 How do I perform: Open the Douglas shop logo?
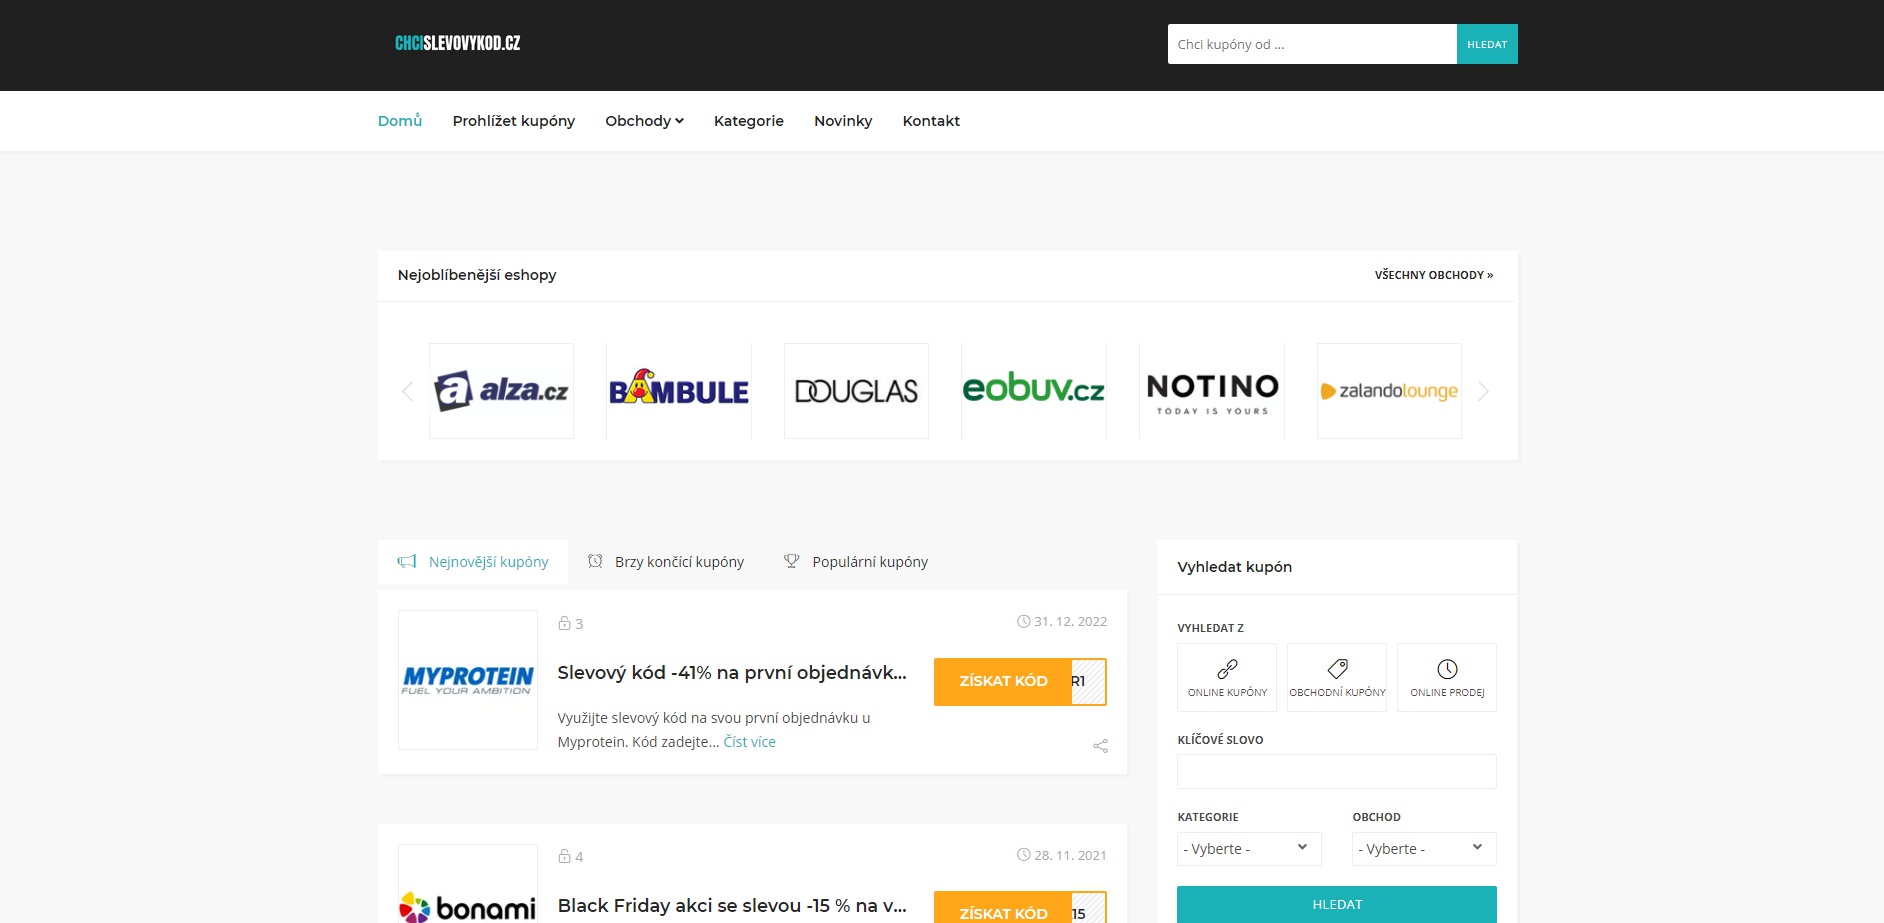coord(856,391)
